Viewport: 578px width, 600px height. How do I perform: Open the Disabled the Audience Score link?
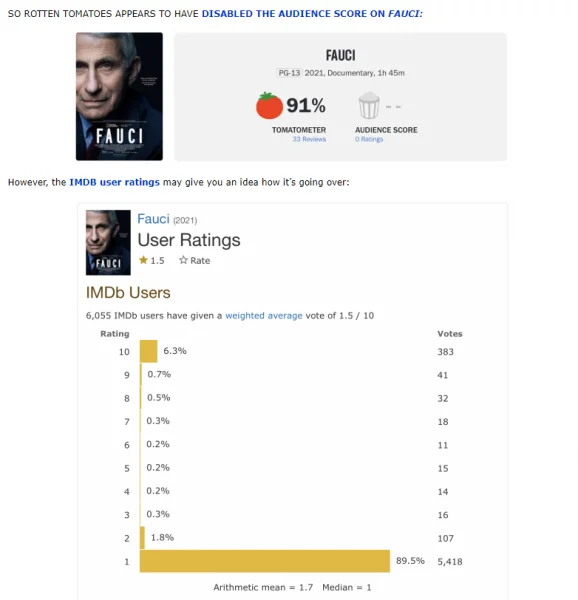312,14
